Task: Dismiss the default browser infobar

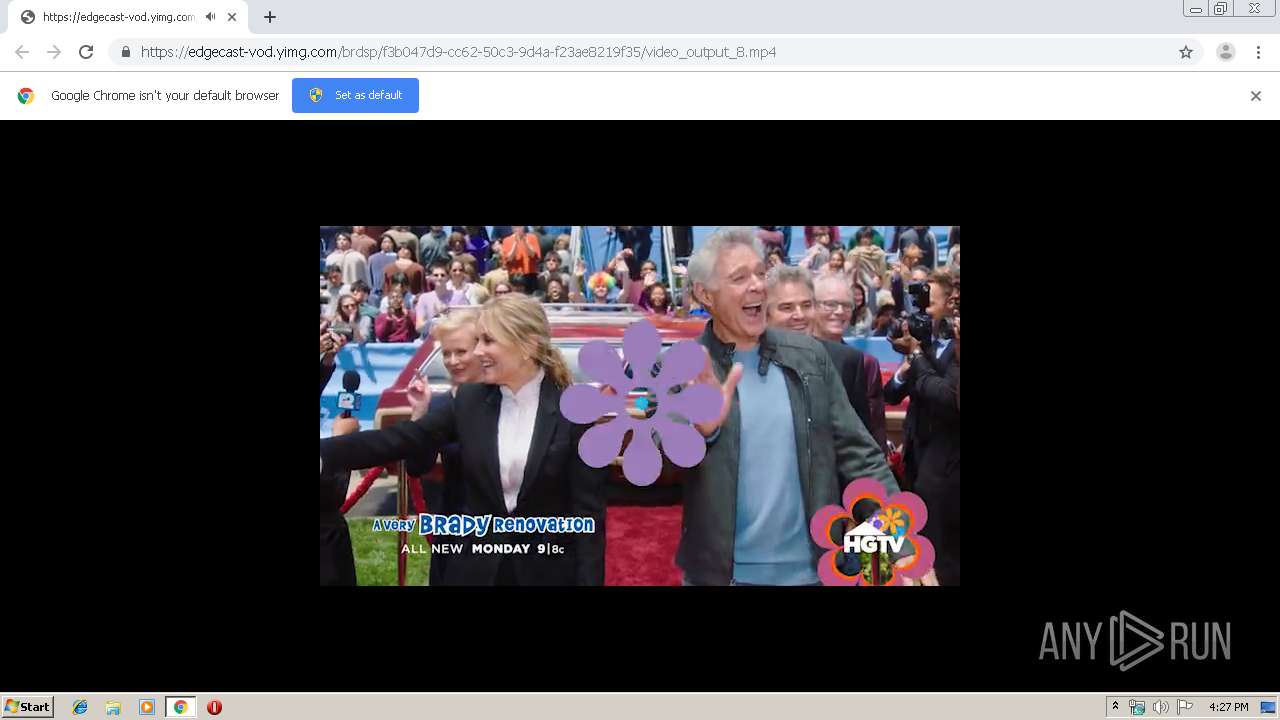Action: [x=1256, y=96]
